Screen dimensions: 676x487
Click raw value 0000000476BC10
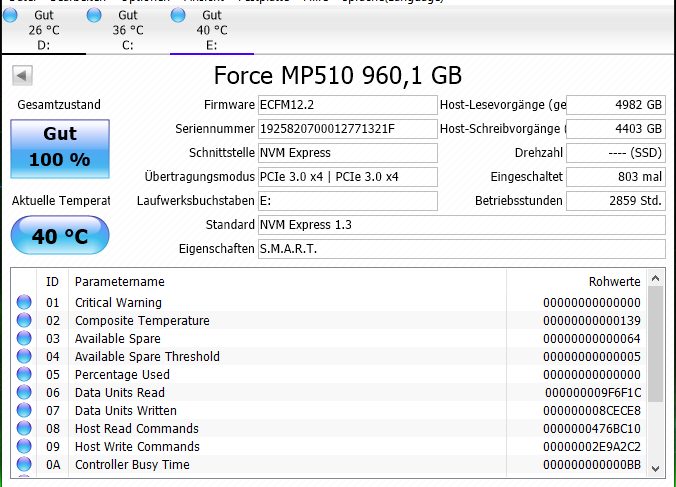(x=592, y=429)
